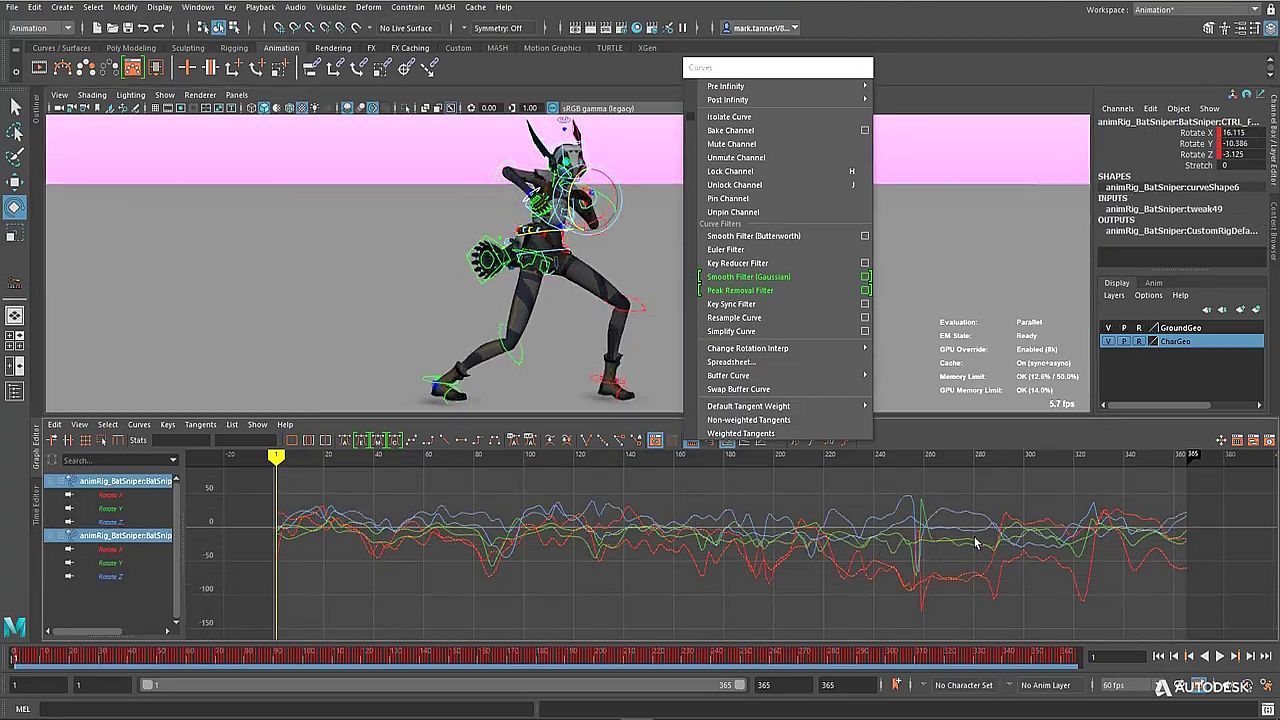Image resolution: width=1280 pixels, height=720 pixels.
Task: Click the Playblast icon on the shelf
Action: click(39, 68)
